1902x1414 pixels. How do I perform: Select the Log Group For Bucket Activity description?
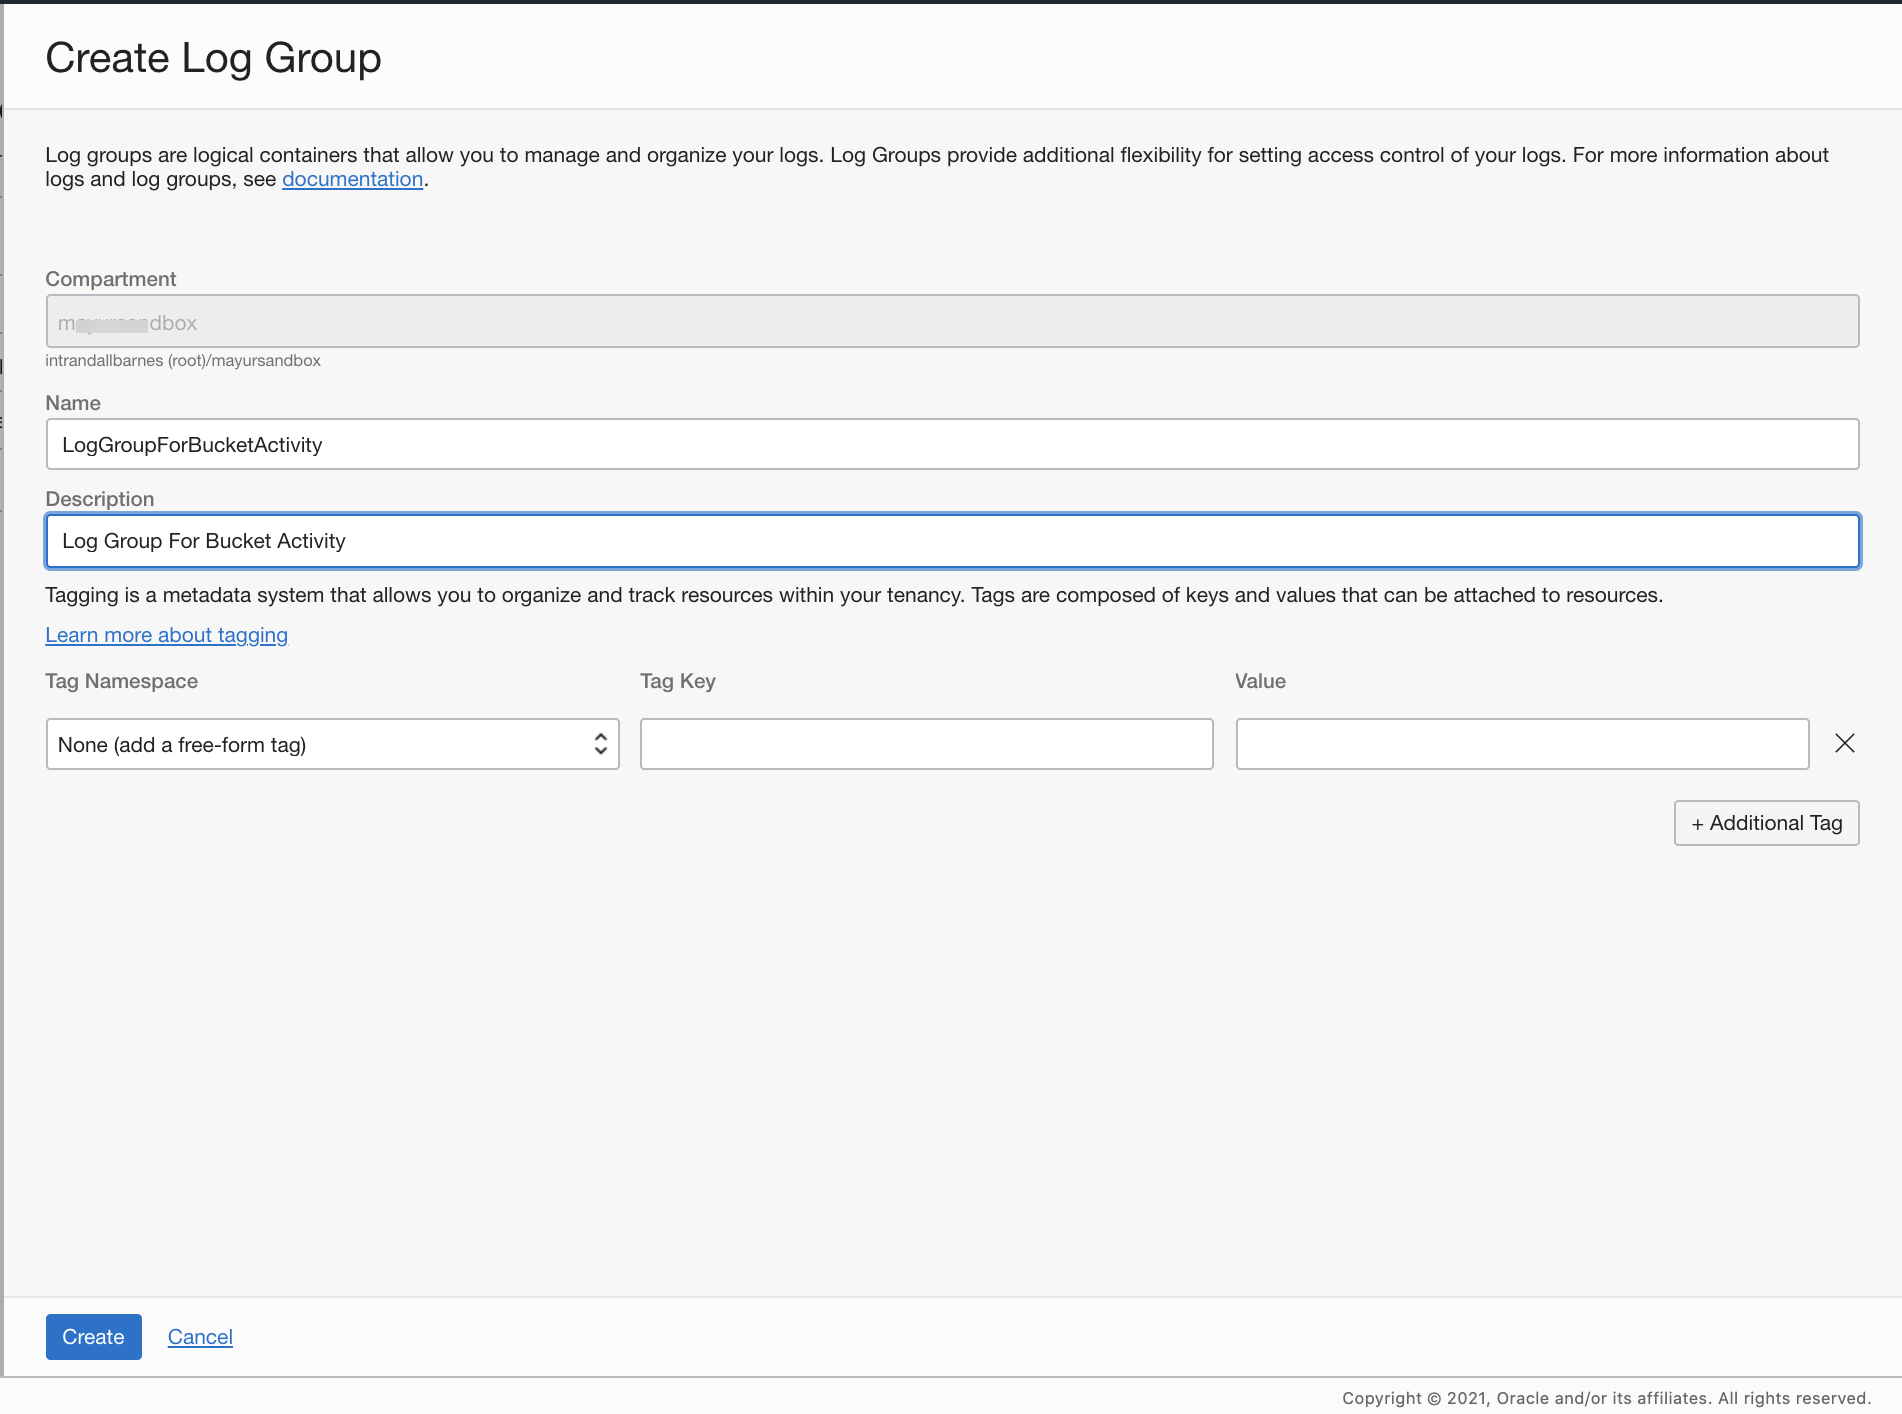pyautogui.click(x=203, y=540)
